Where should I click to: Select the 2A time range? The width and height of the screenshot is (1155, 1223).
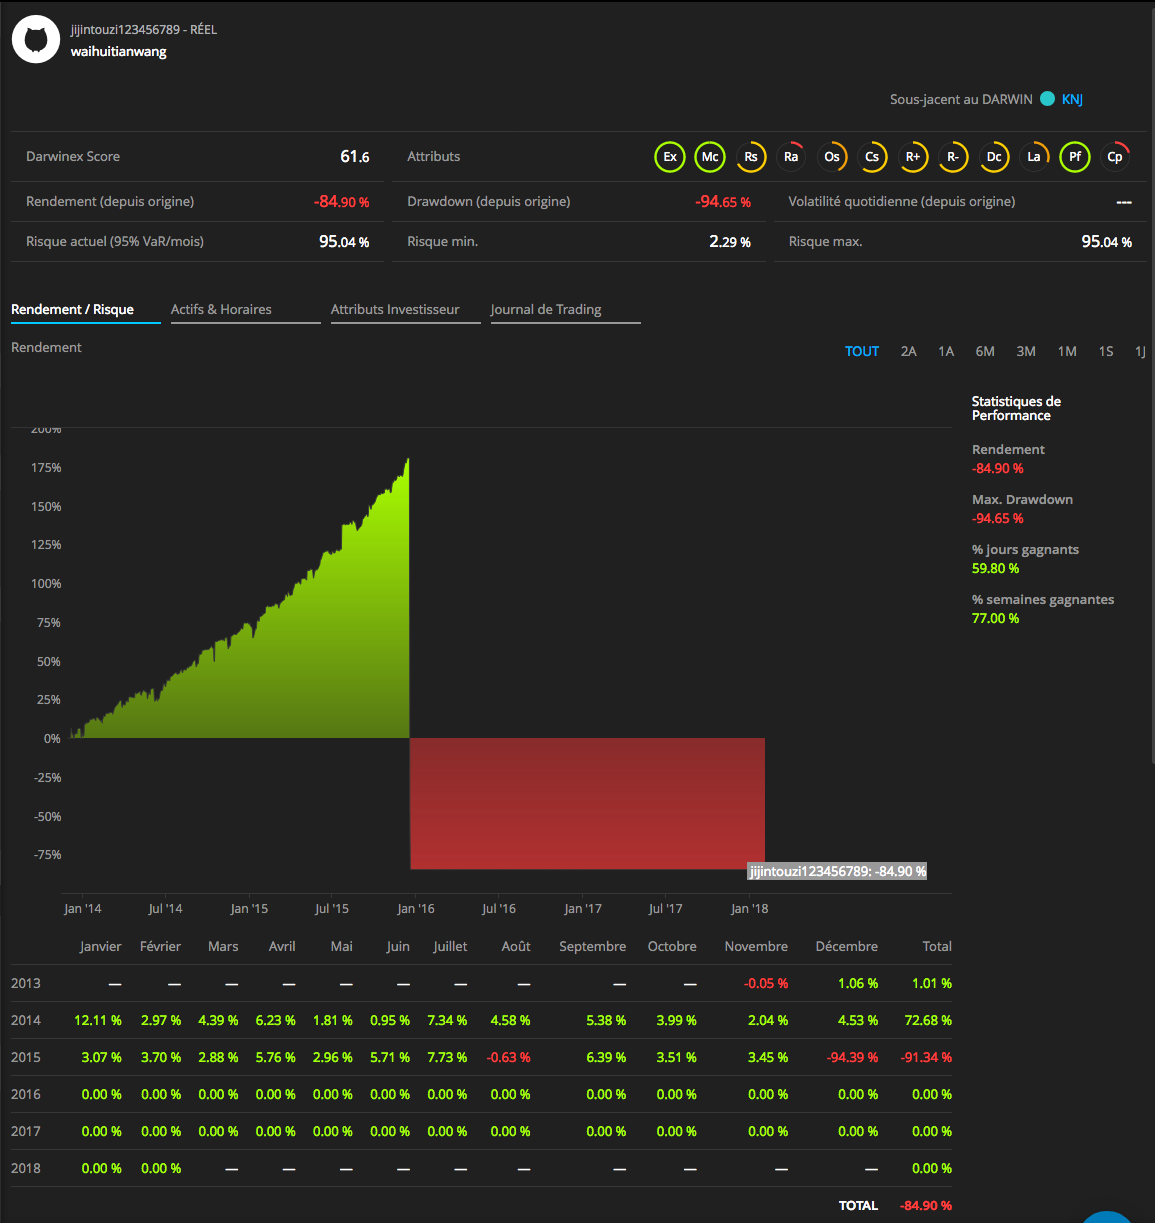point(908,351)
